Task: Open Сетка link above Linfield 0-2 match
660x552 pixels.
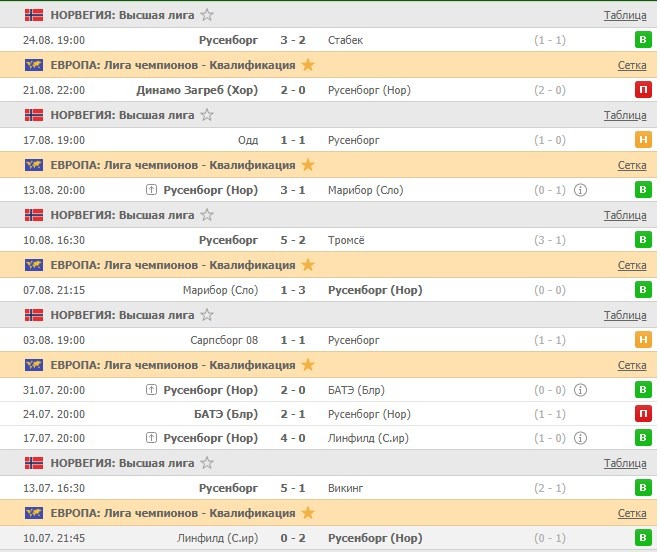Action: coord(631,513)
